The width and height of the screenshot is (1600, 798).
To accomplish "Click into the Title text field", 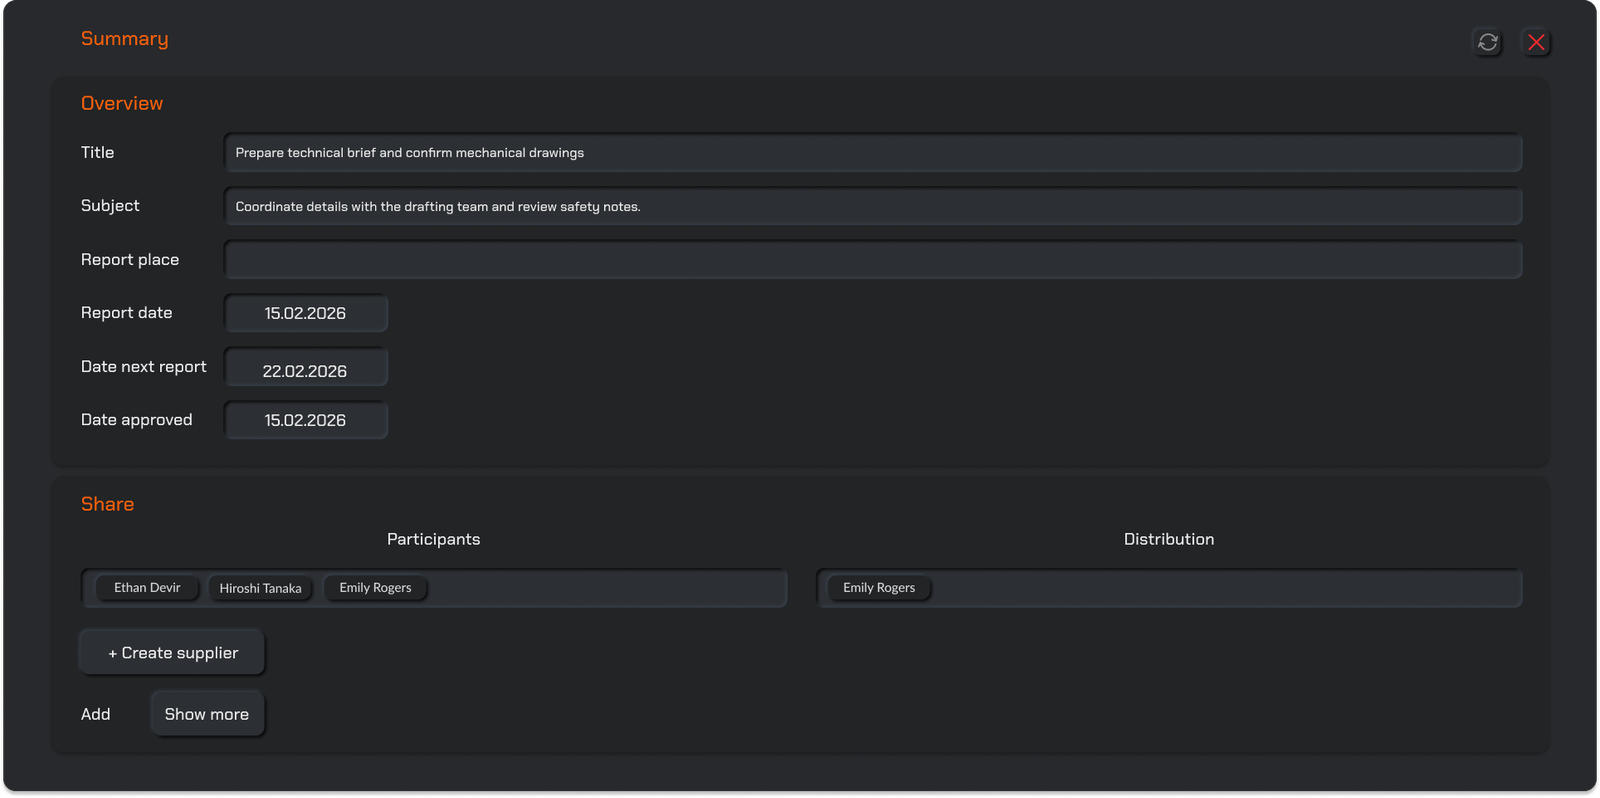I will (x=872, y=153).
